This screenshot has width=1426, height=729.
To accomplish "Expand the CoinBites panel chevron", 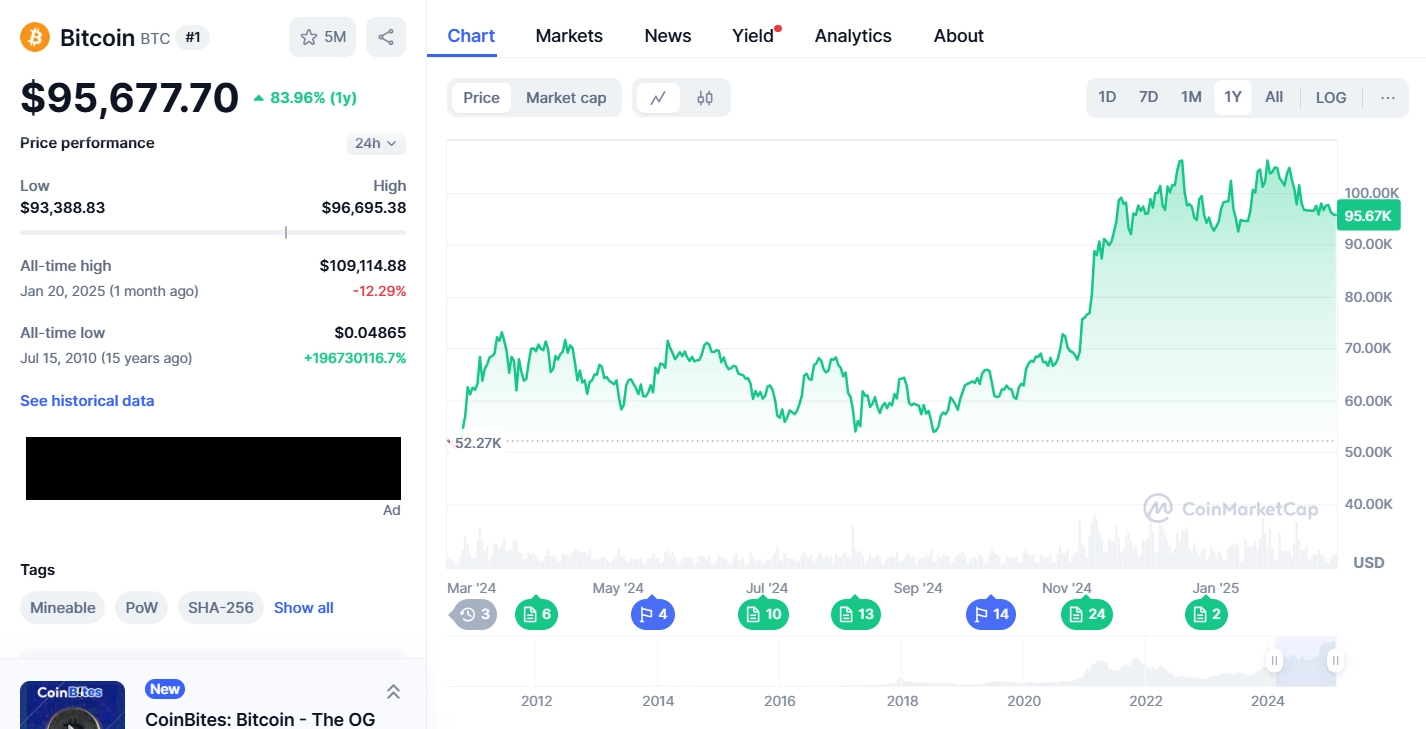I will point(393,691).
